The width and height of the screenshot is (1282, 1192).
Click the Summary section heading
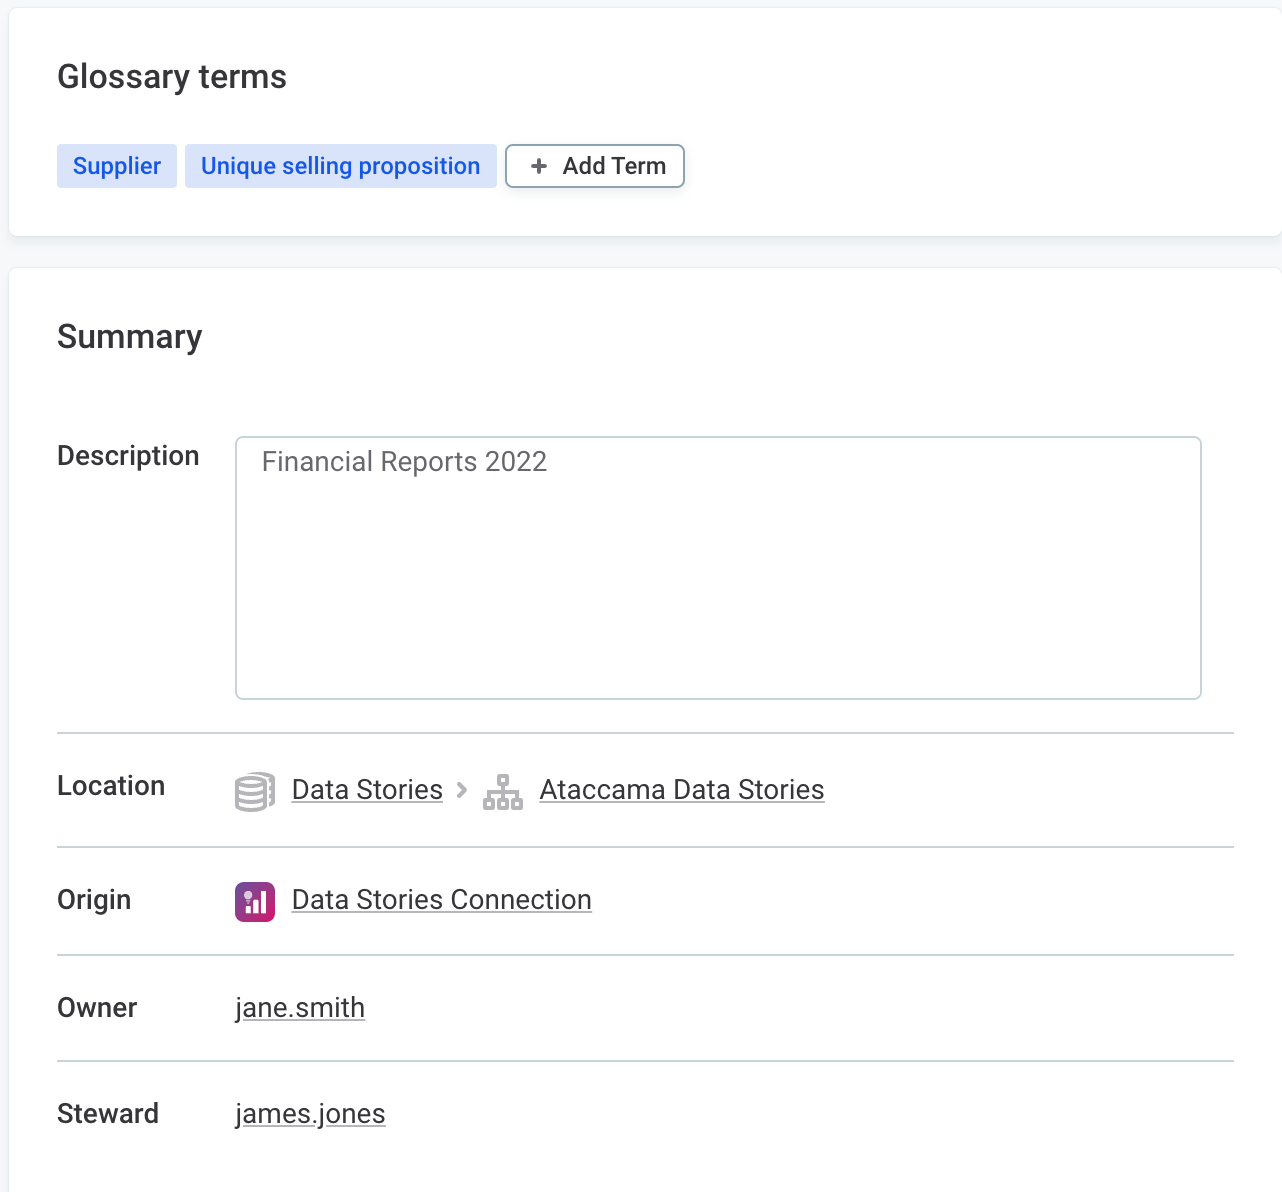tap(130, 337)
